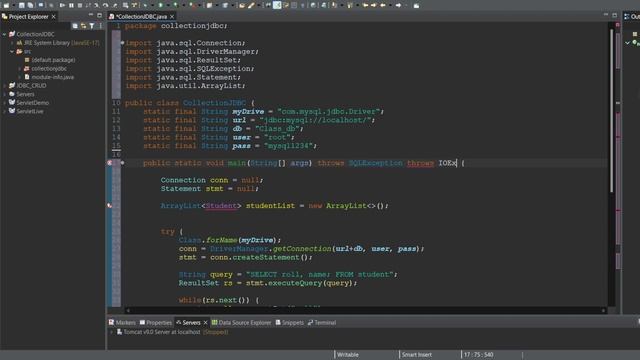Click the quick-fix marker beside ArrayList<Student> line

(109, 206)
